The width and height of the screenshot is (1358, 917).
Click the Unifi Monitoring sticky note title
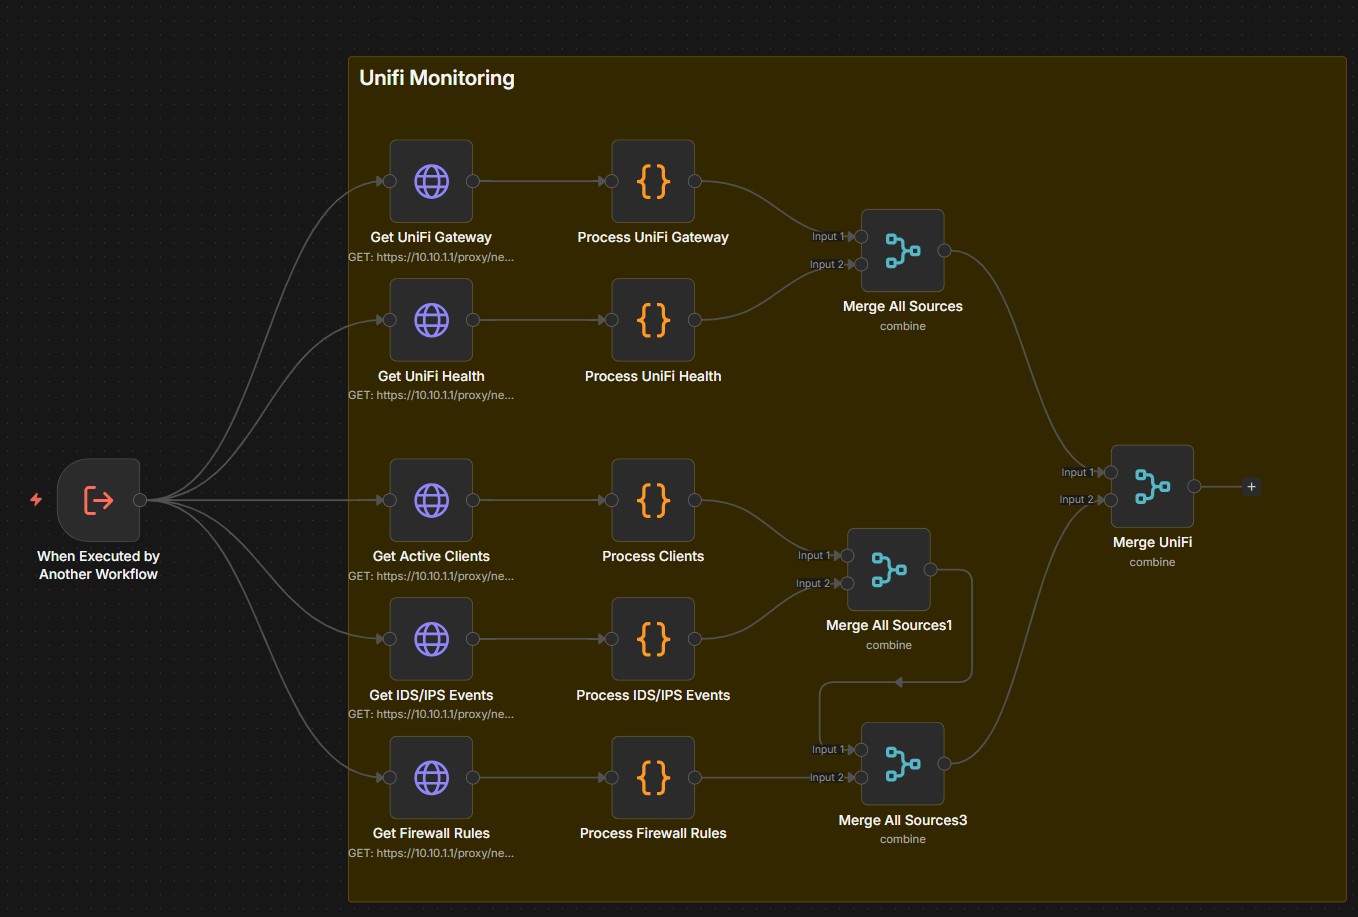coord(437,78)
